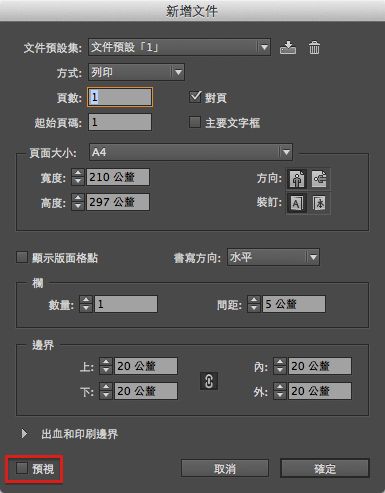Click the 高度 field showing 297 公釐

(x=118, y=202)
